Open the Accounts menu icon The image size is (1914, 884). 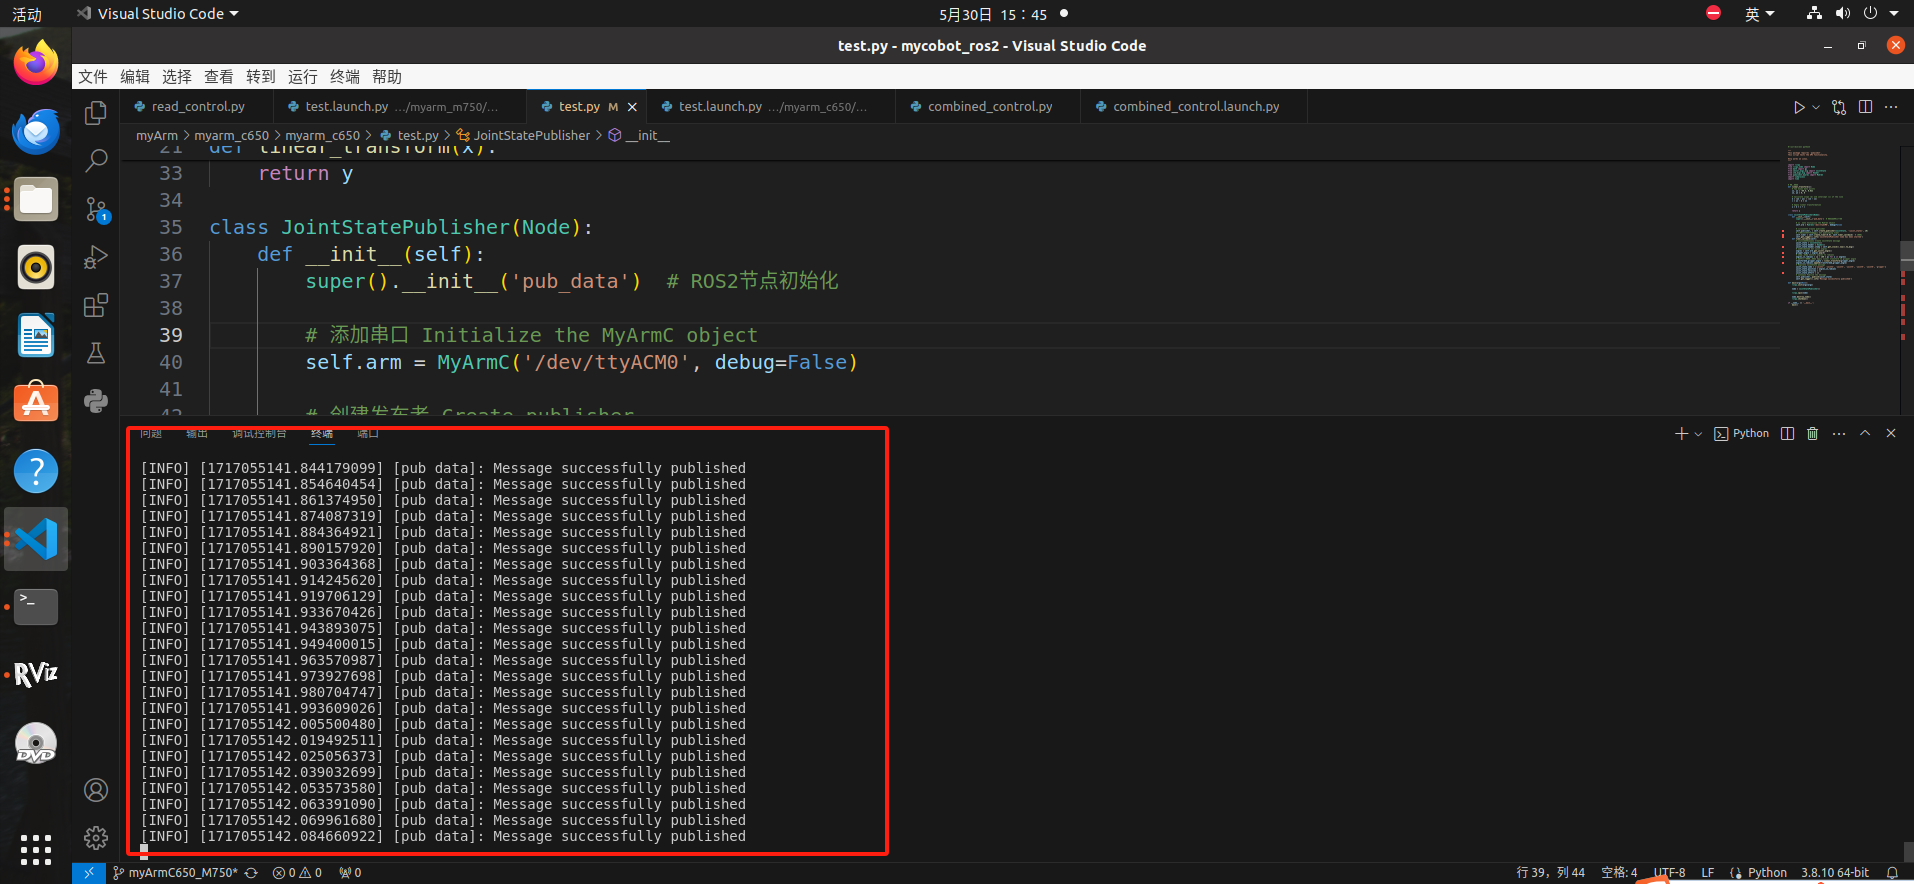click(x=96, y=790)
